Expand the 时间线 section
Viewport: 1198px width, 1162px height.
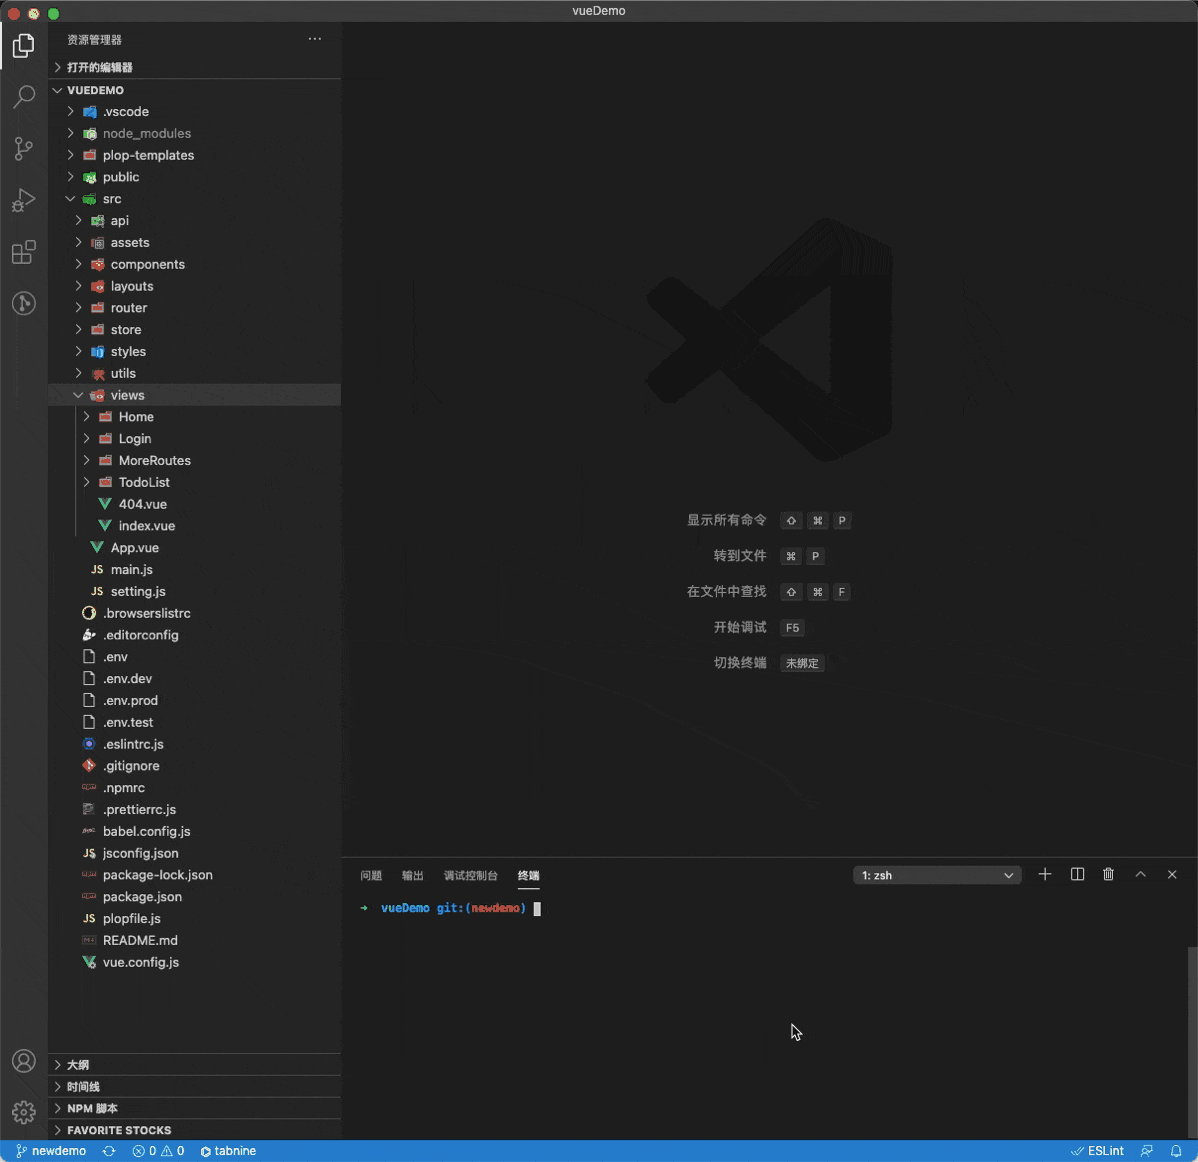click(195, 1086)
